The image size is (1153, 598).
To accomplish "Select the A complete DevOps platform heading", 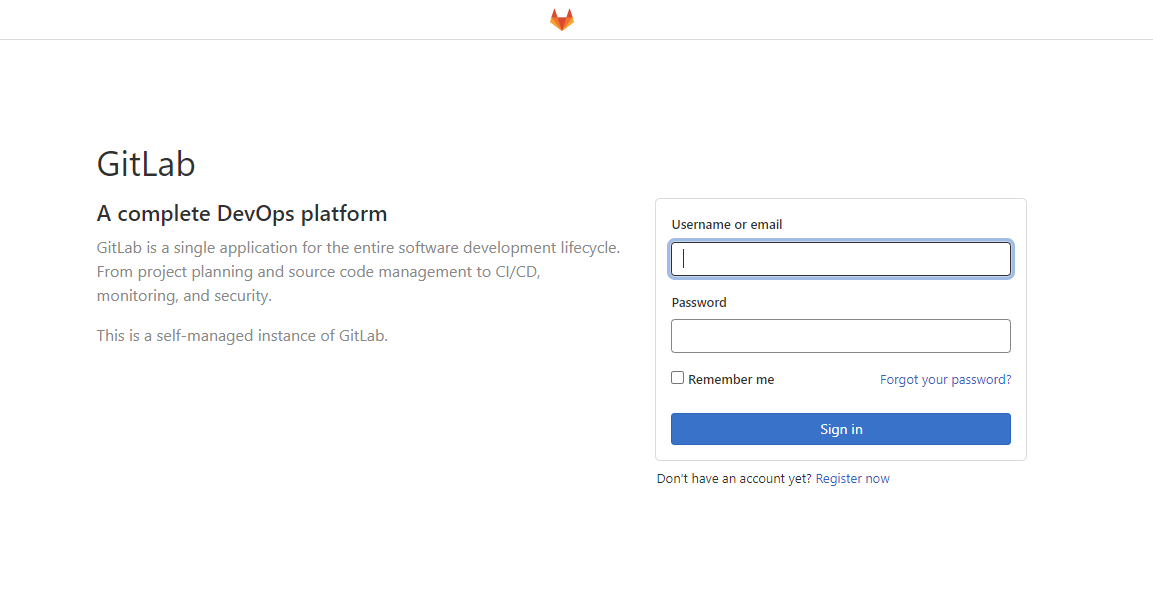I will 242,213.
